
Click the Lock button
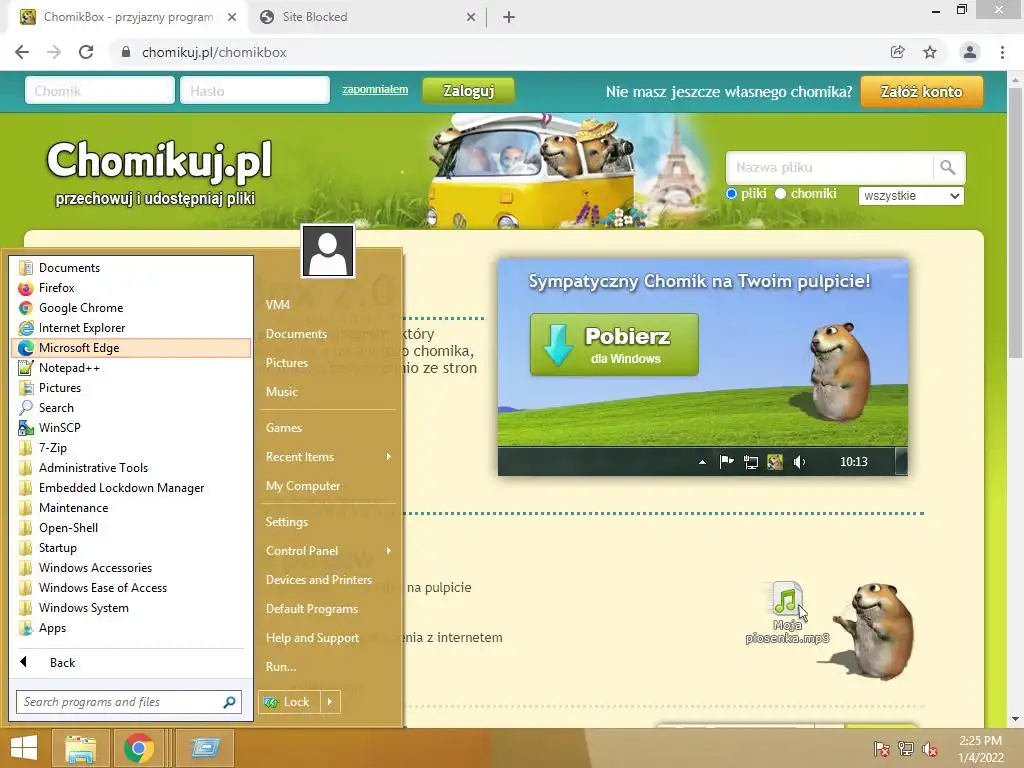click(x=290, y=702)
